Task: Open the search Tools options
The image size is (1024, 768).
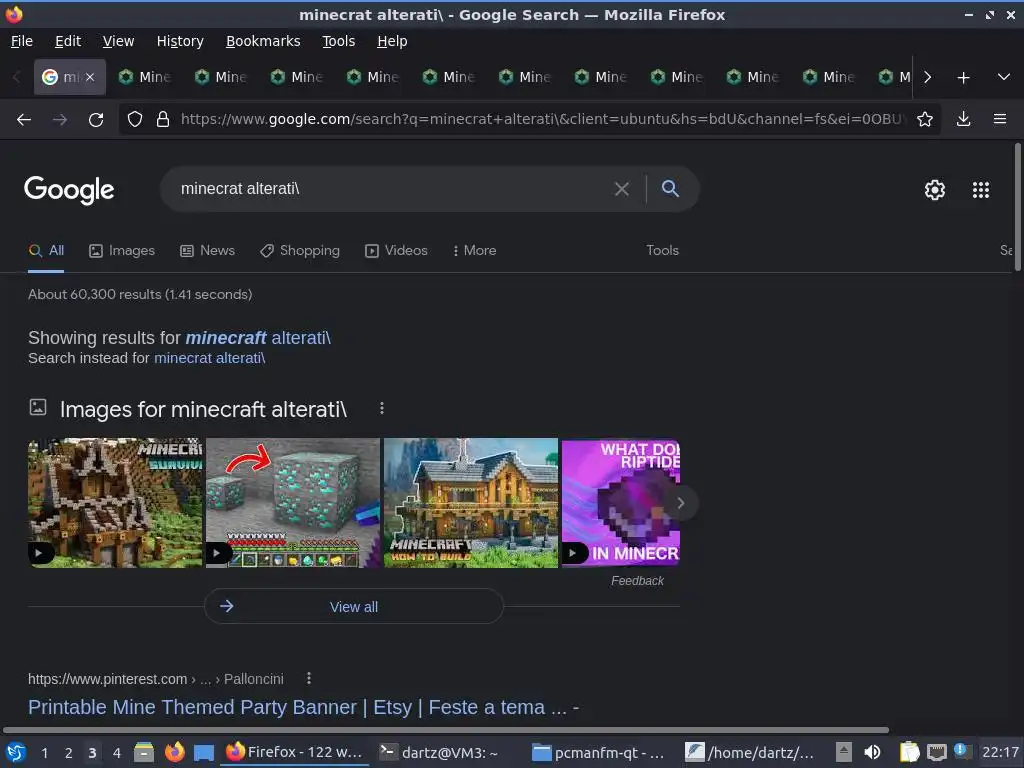Action: 662,251
